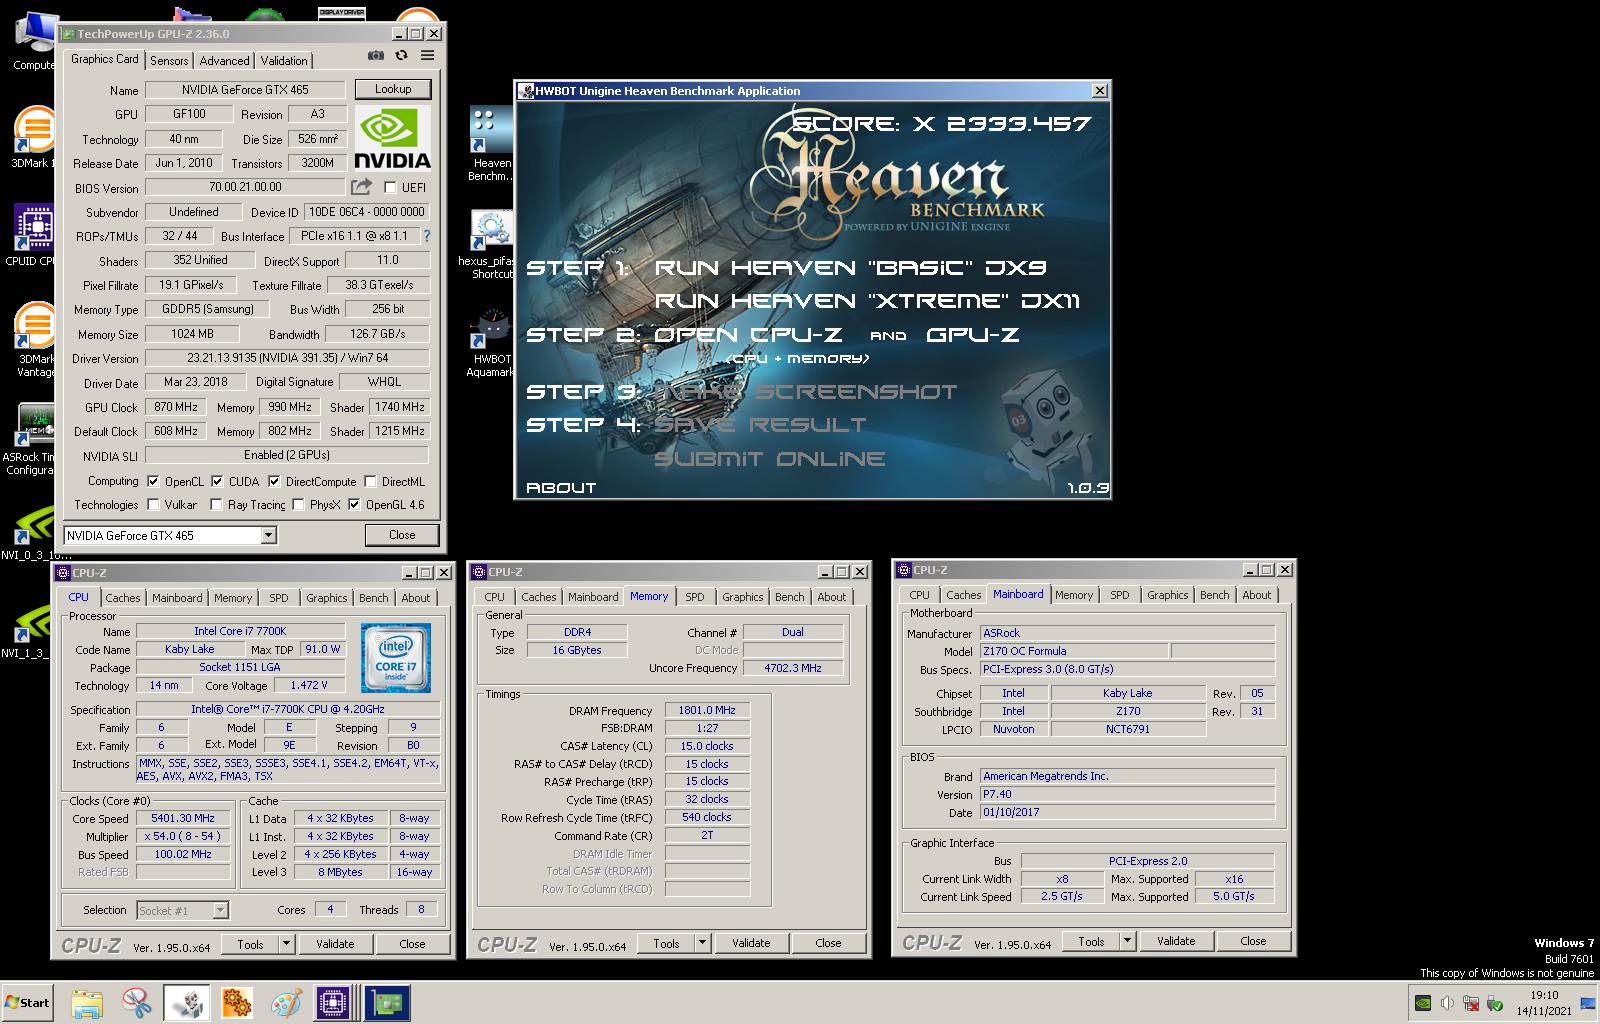Click the NVIDIA tray icon
The width and height of the screenshot is (1600, 1024).
coord(1422,1003)
